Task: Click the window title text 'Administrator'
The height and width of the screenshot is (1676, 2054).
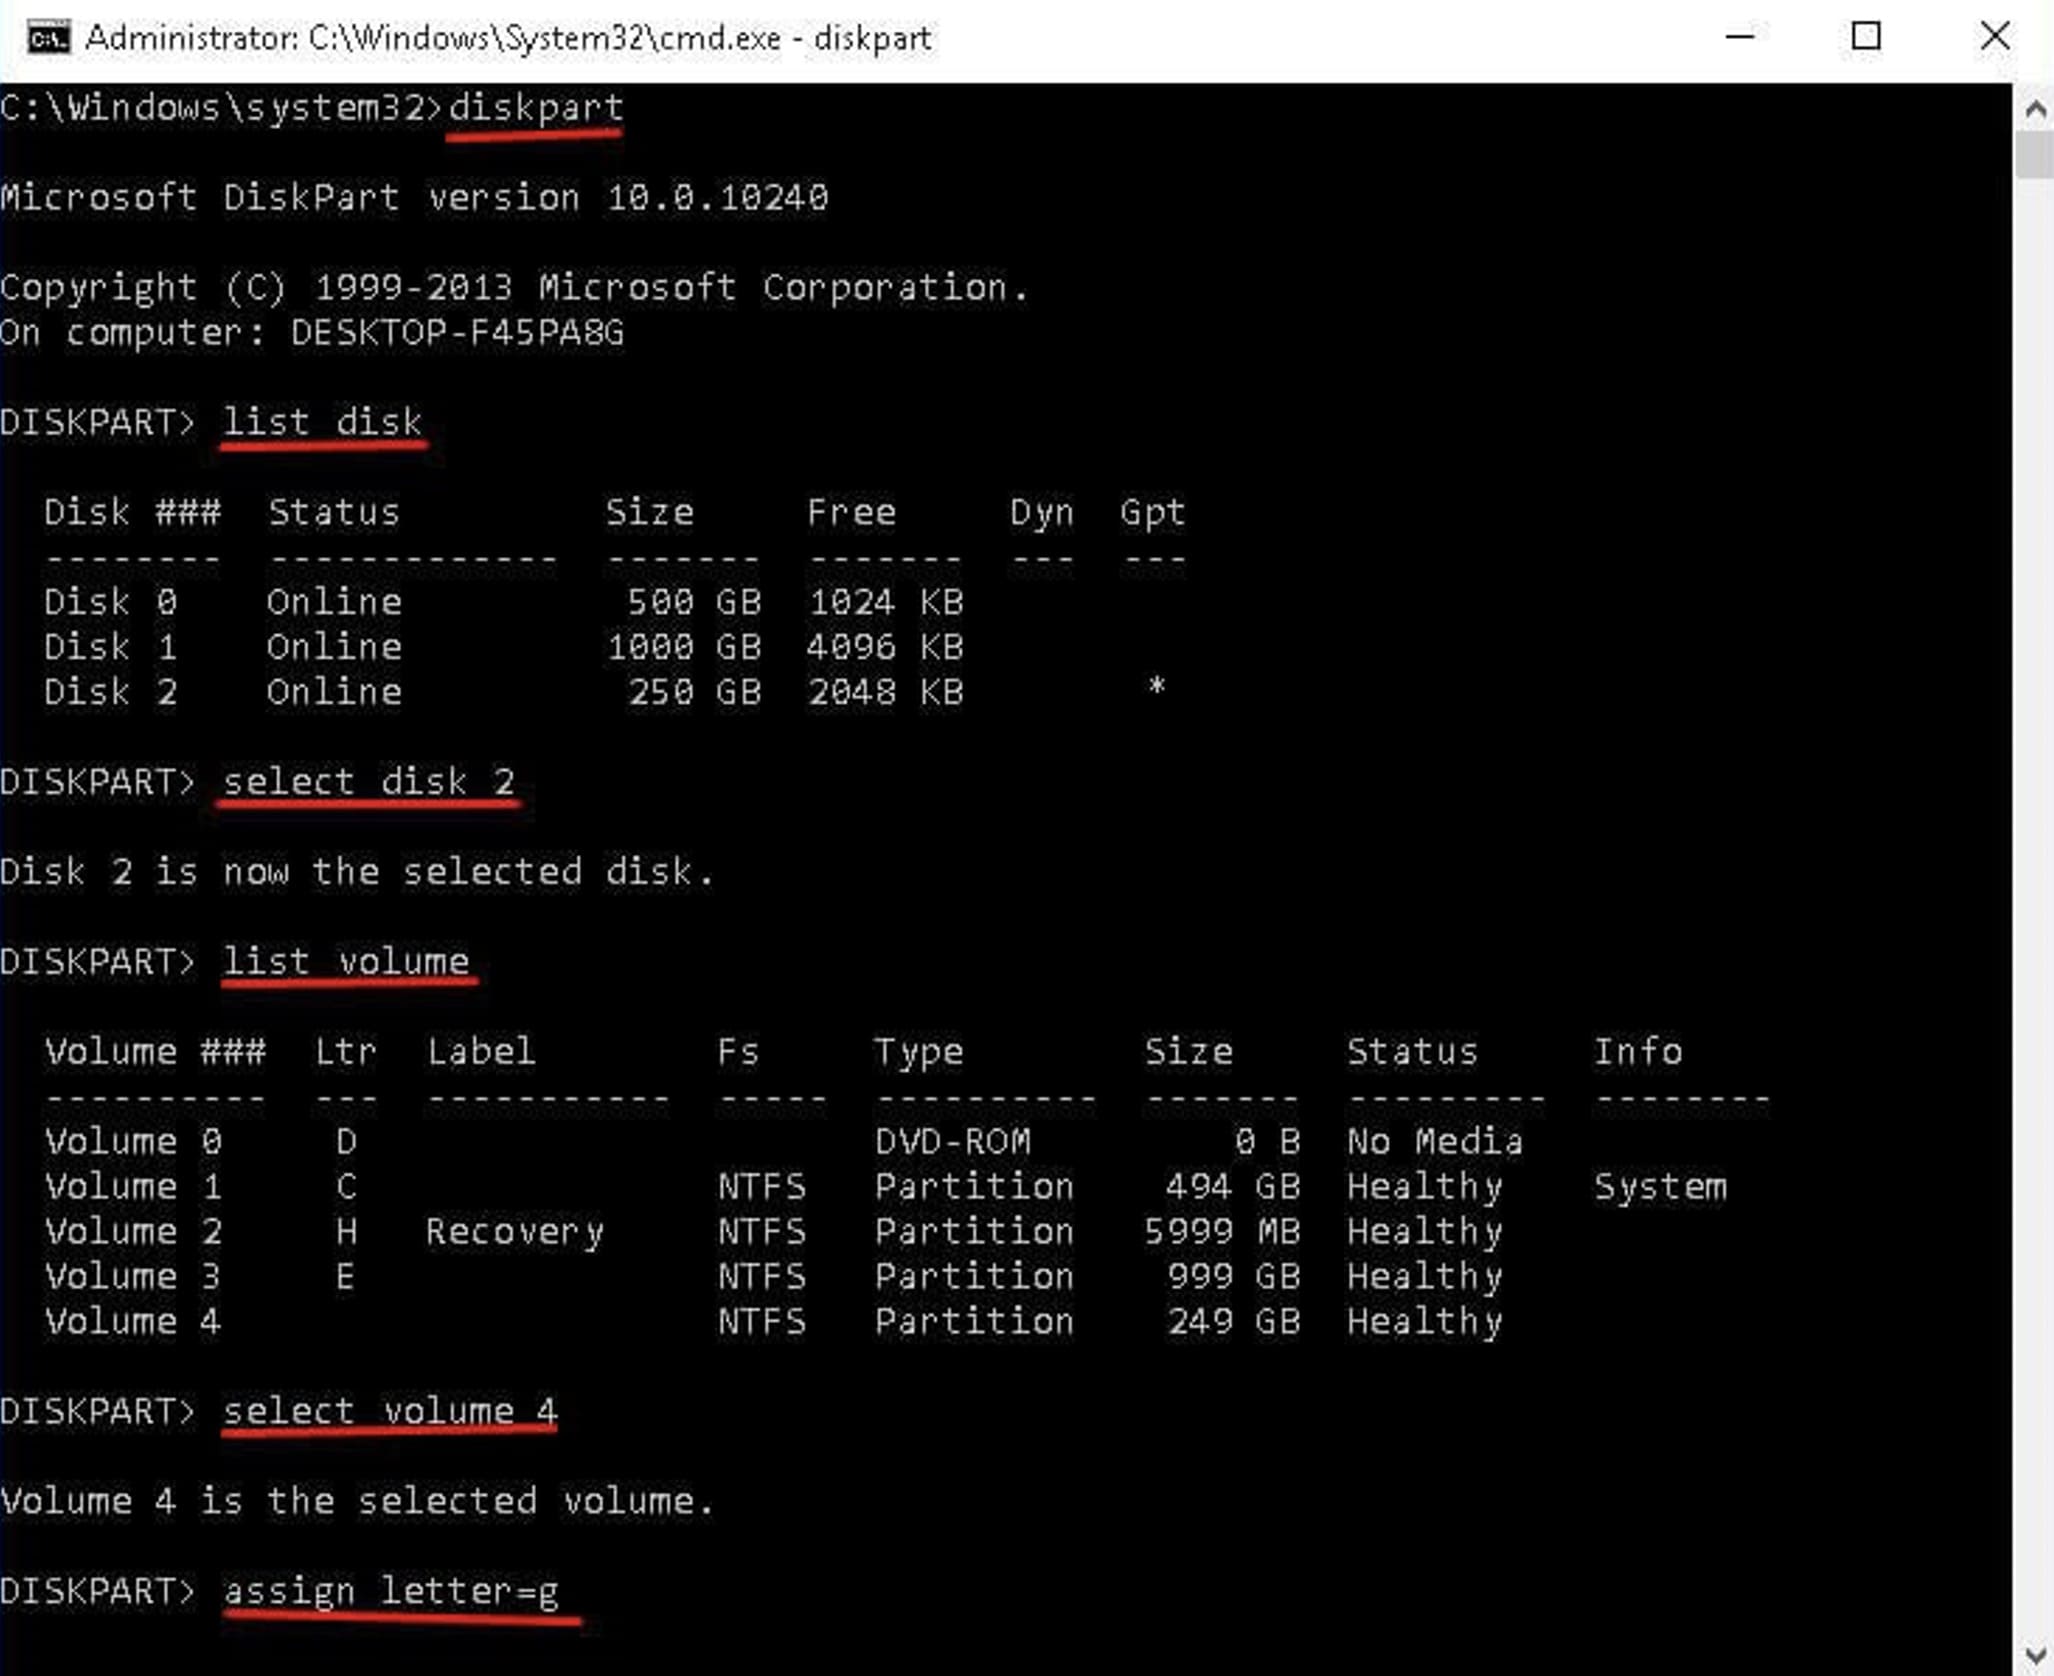Action: point(190,38)
